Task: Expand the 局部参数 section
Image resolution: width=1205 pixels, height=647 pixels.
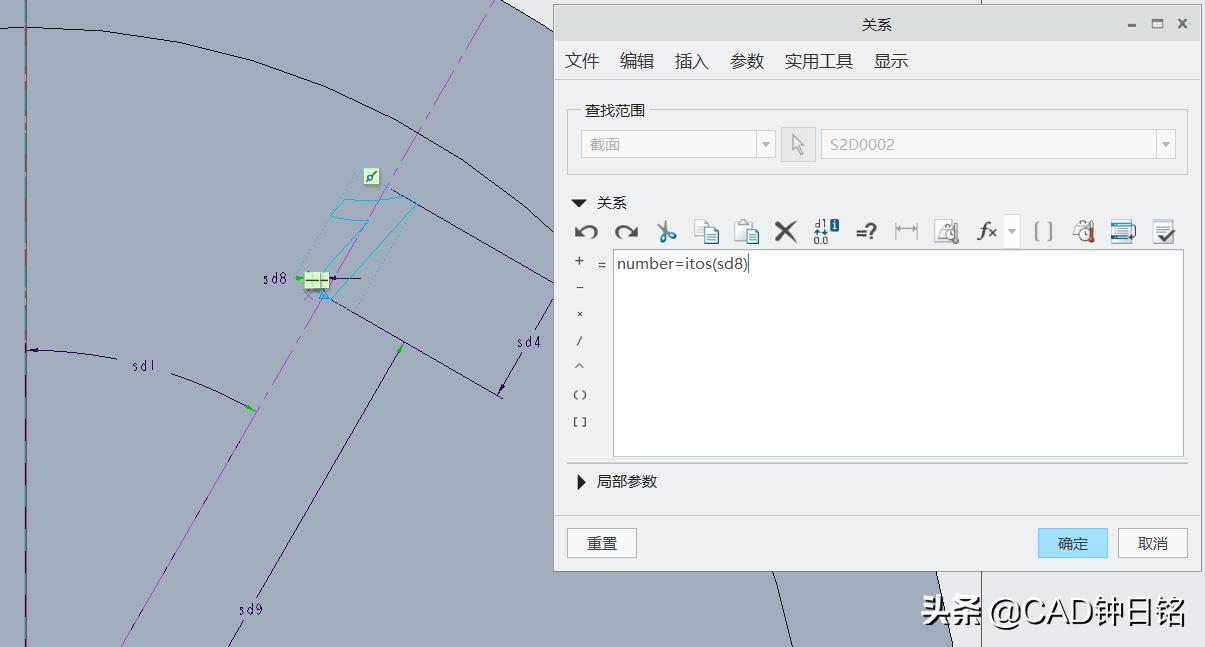Action: tap(581, 481)
